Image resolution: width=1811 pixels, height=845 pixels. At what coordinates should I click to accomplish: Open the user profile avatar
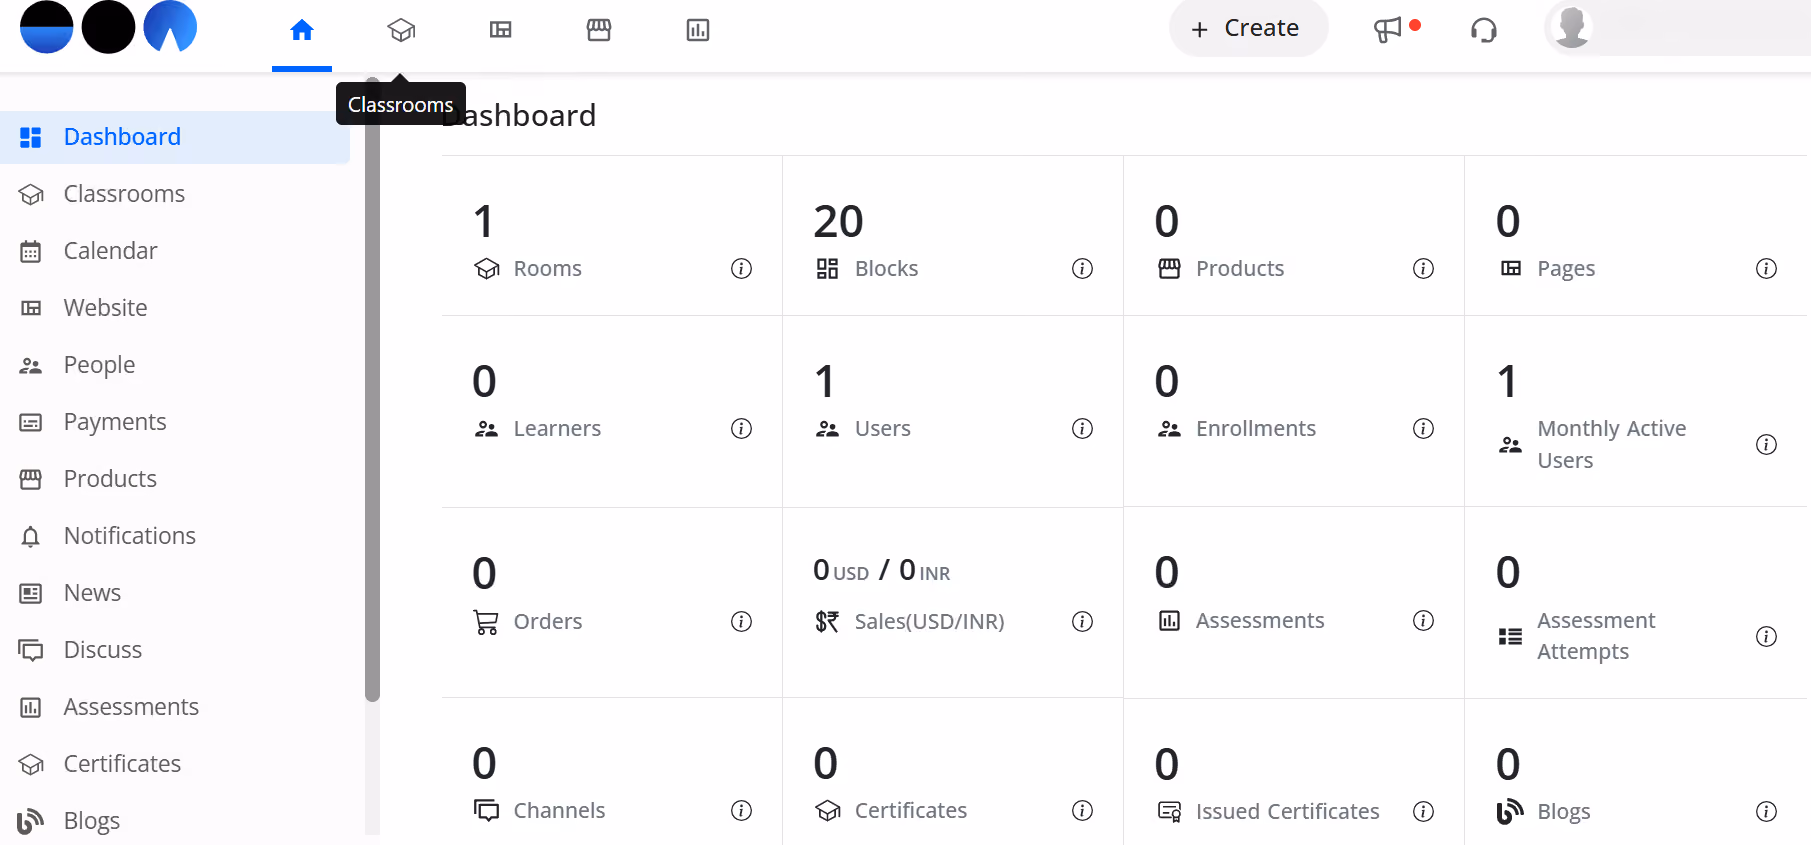(1572, 27)
